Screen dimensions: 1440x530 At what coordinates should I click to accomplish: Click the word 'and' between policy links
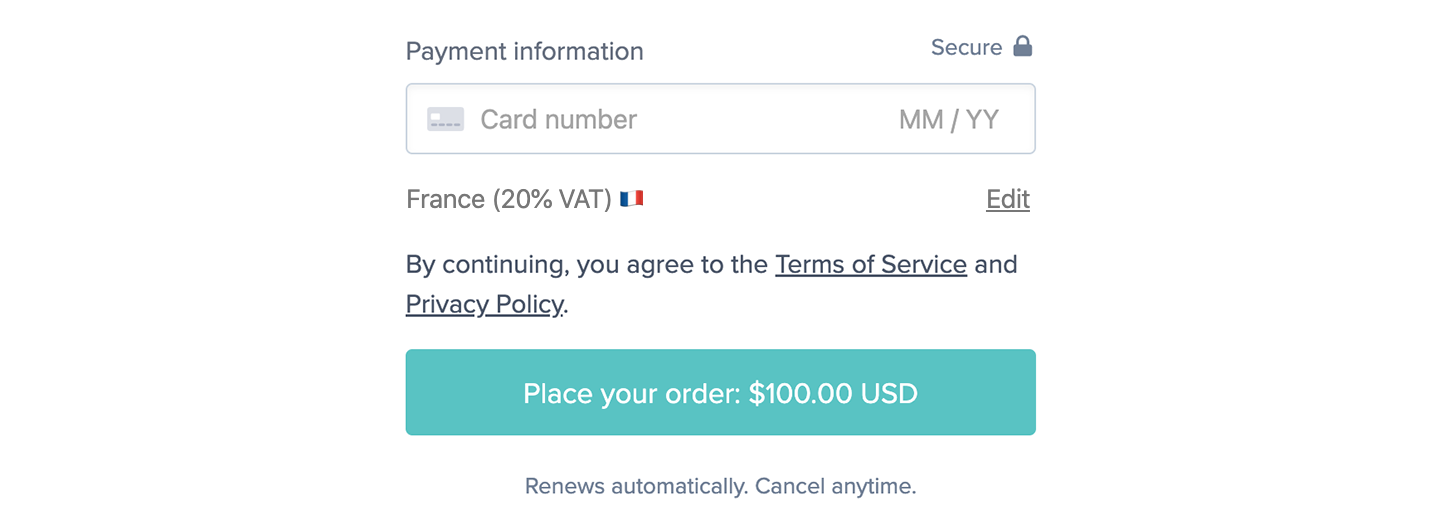(x=996, y=264)
